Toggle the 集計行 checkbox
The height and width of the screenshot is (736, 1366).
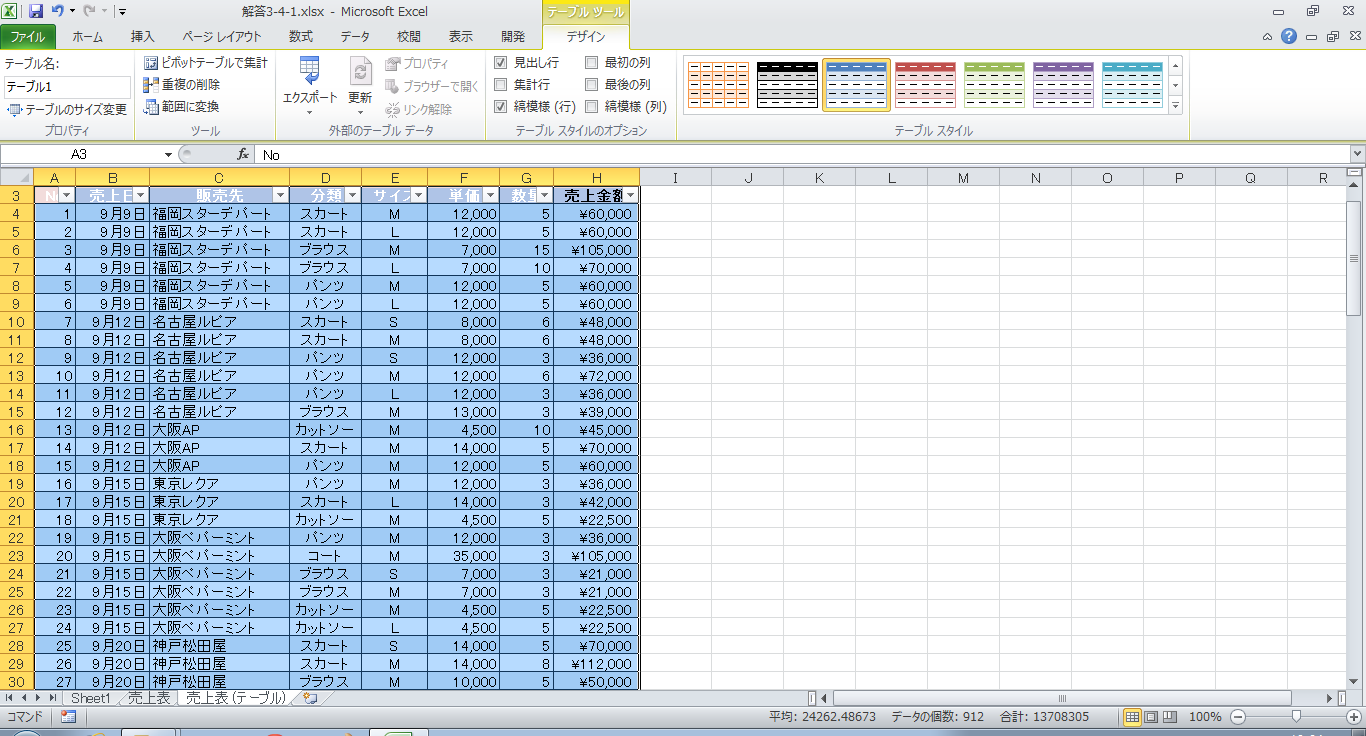(501, 85)
